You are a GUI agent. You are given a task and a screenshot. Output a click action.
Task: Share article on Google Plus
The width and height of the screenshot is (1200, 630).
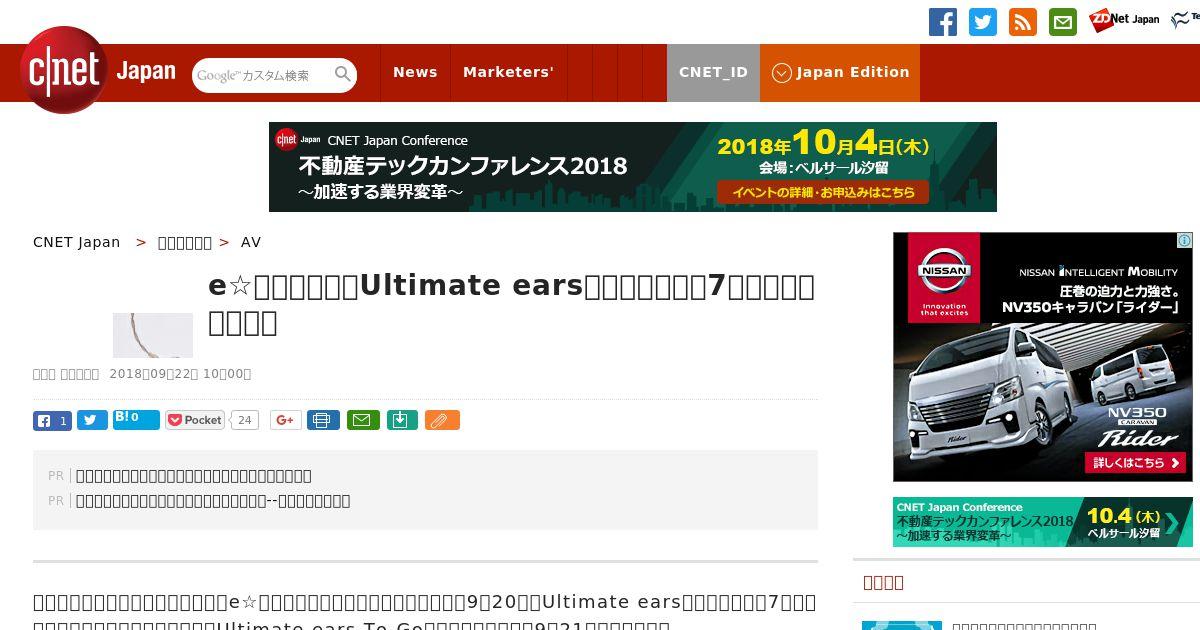point(285,420)
